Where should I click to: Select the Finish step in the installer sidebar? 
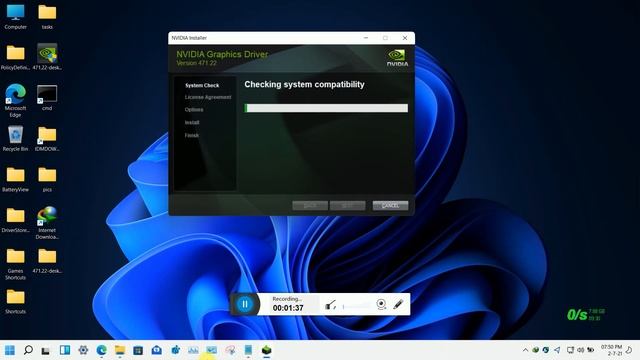[192, 135]
